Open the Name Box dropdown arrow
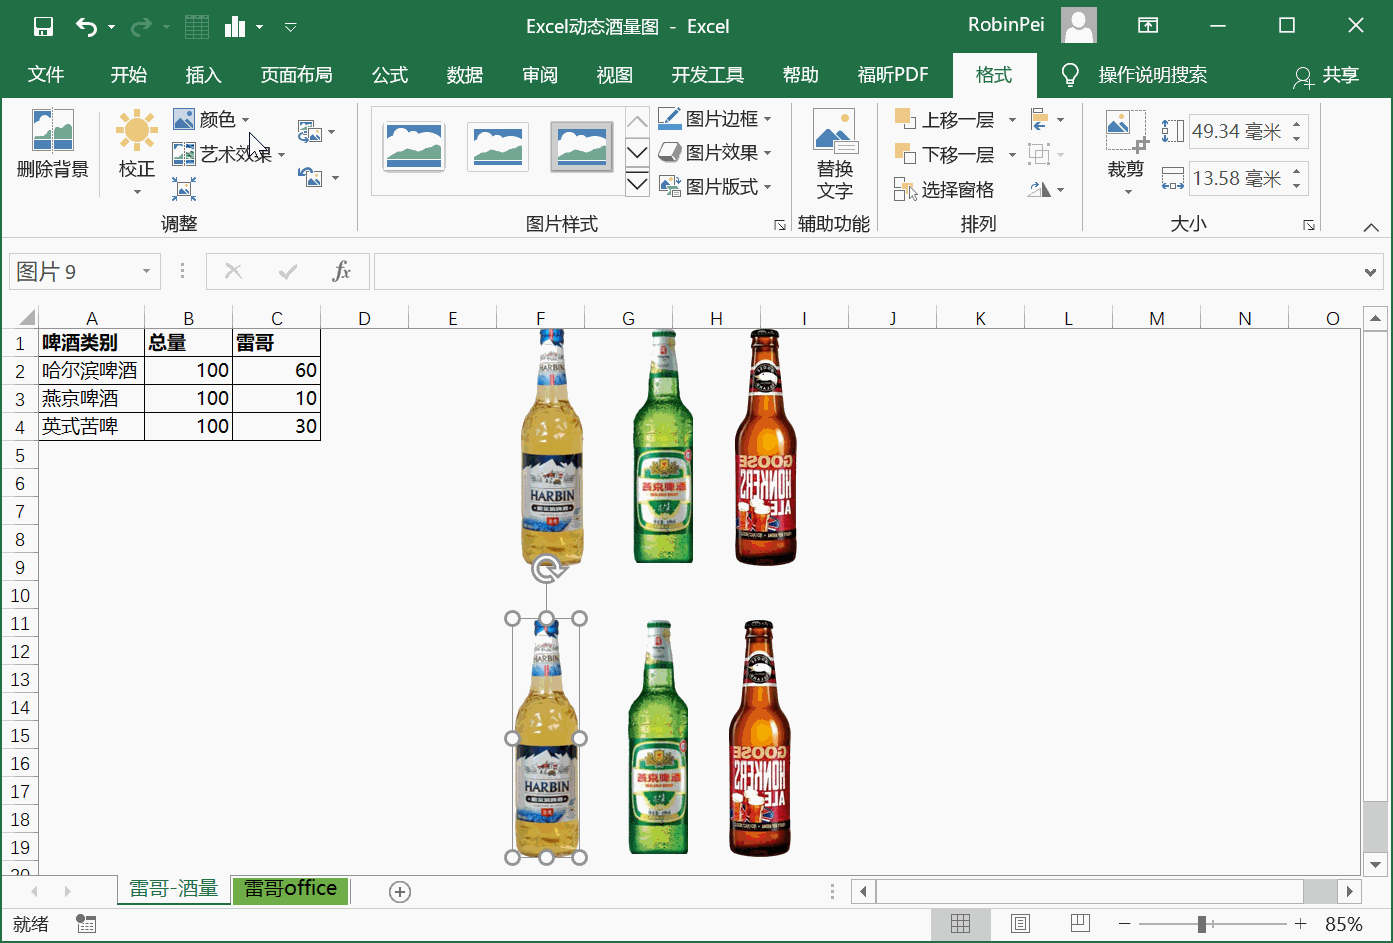Image resolution: width=1393 pixels, height=943 pixels. click(x=146, y=271)
